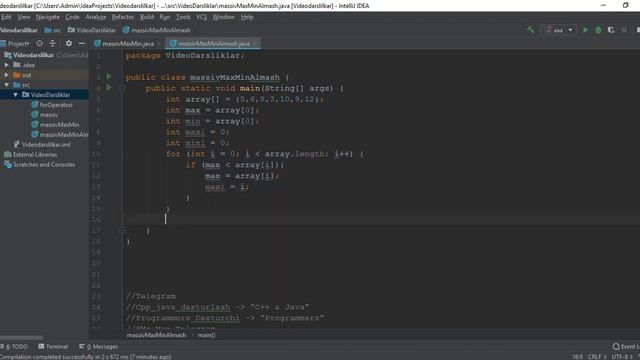Close the massivMaxMin.java tab
Viewport: 640px width, 360px height.
pos(159,44)
